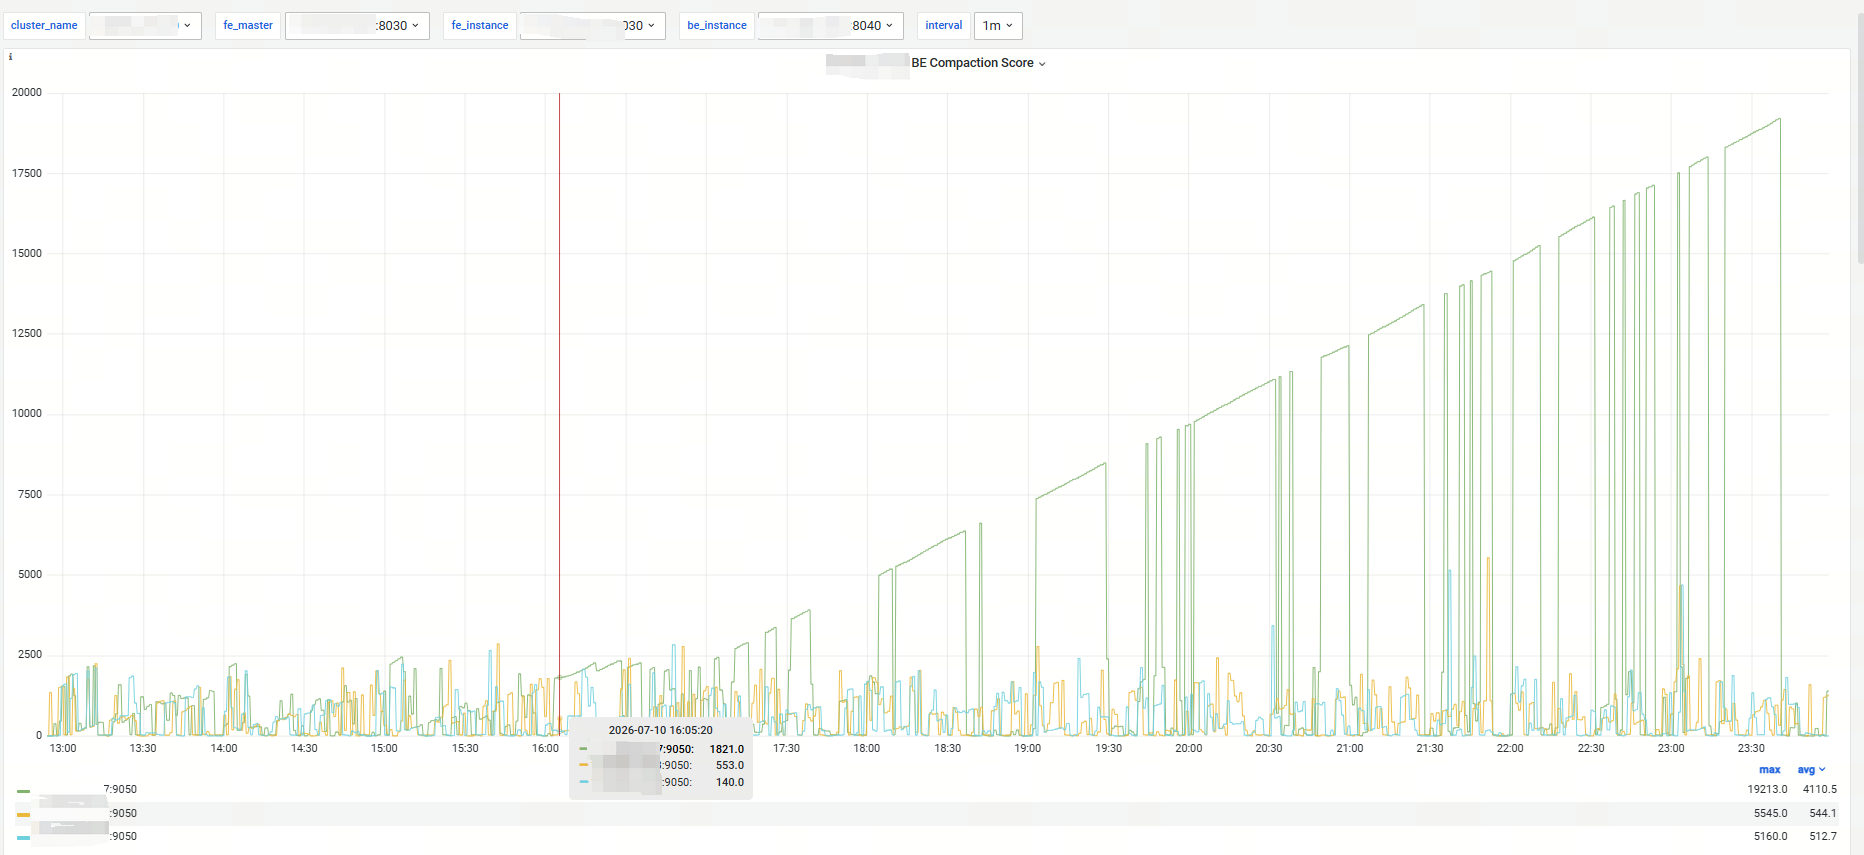Open the fe_instance value dropdown
This screenshot has height=855, width=1864.
(x=592, y=26)
